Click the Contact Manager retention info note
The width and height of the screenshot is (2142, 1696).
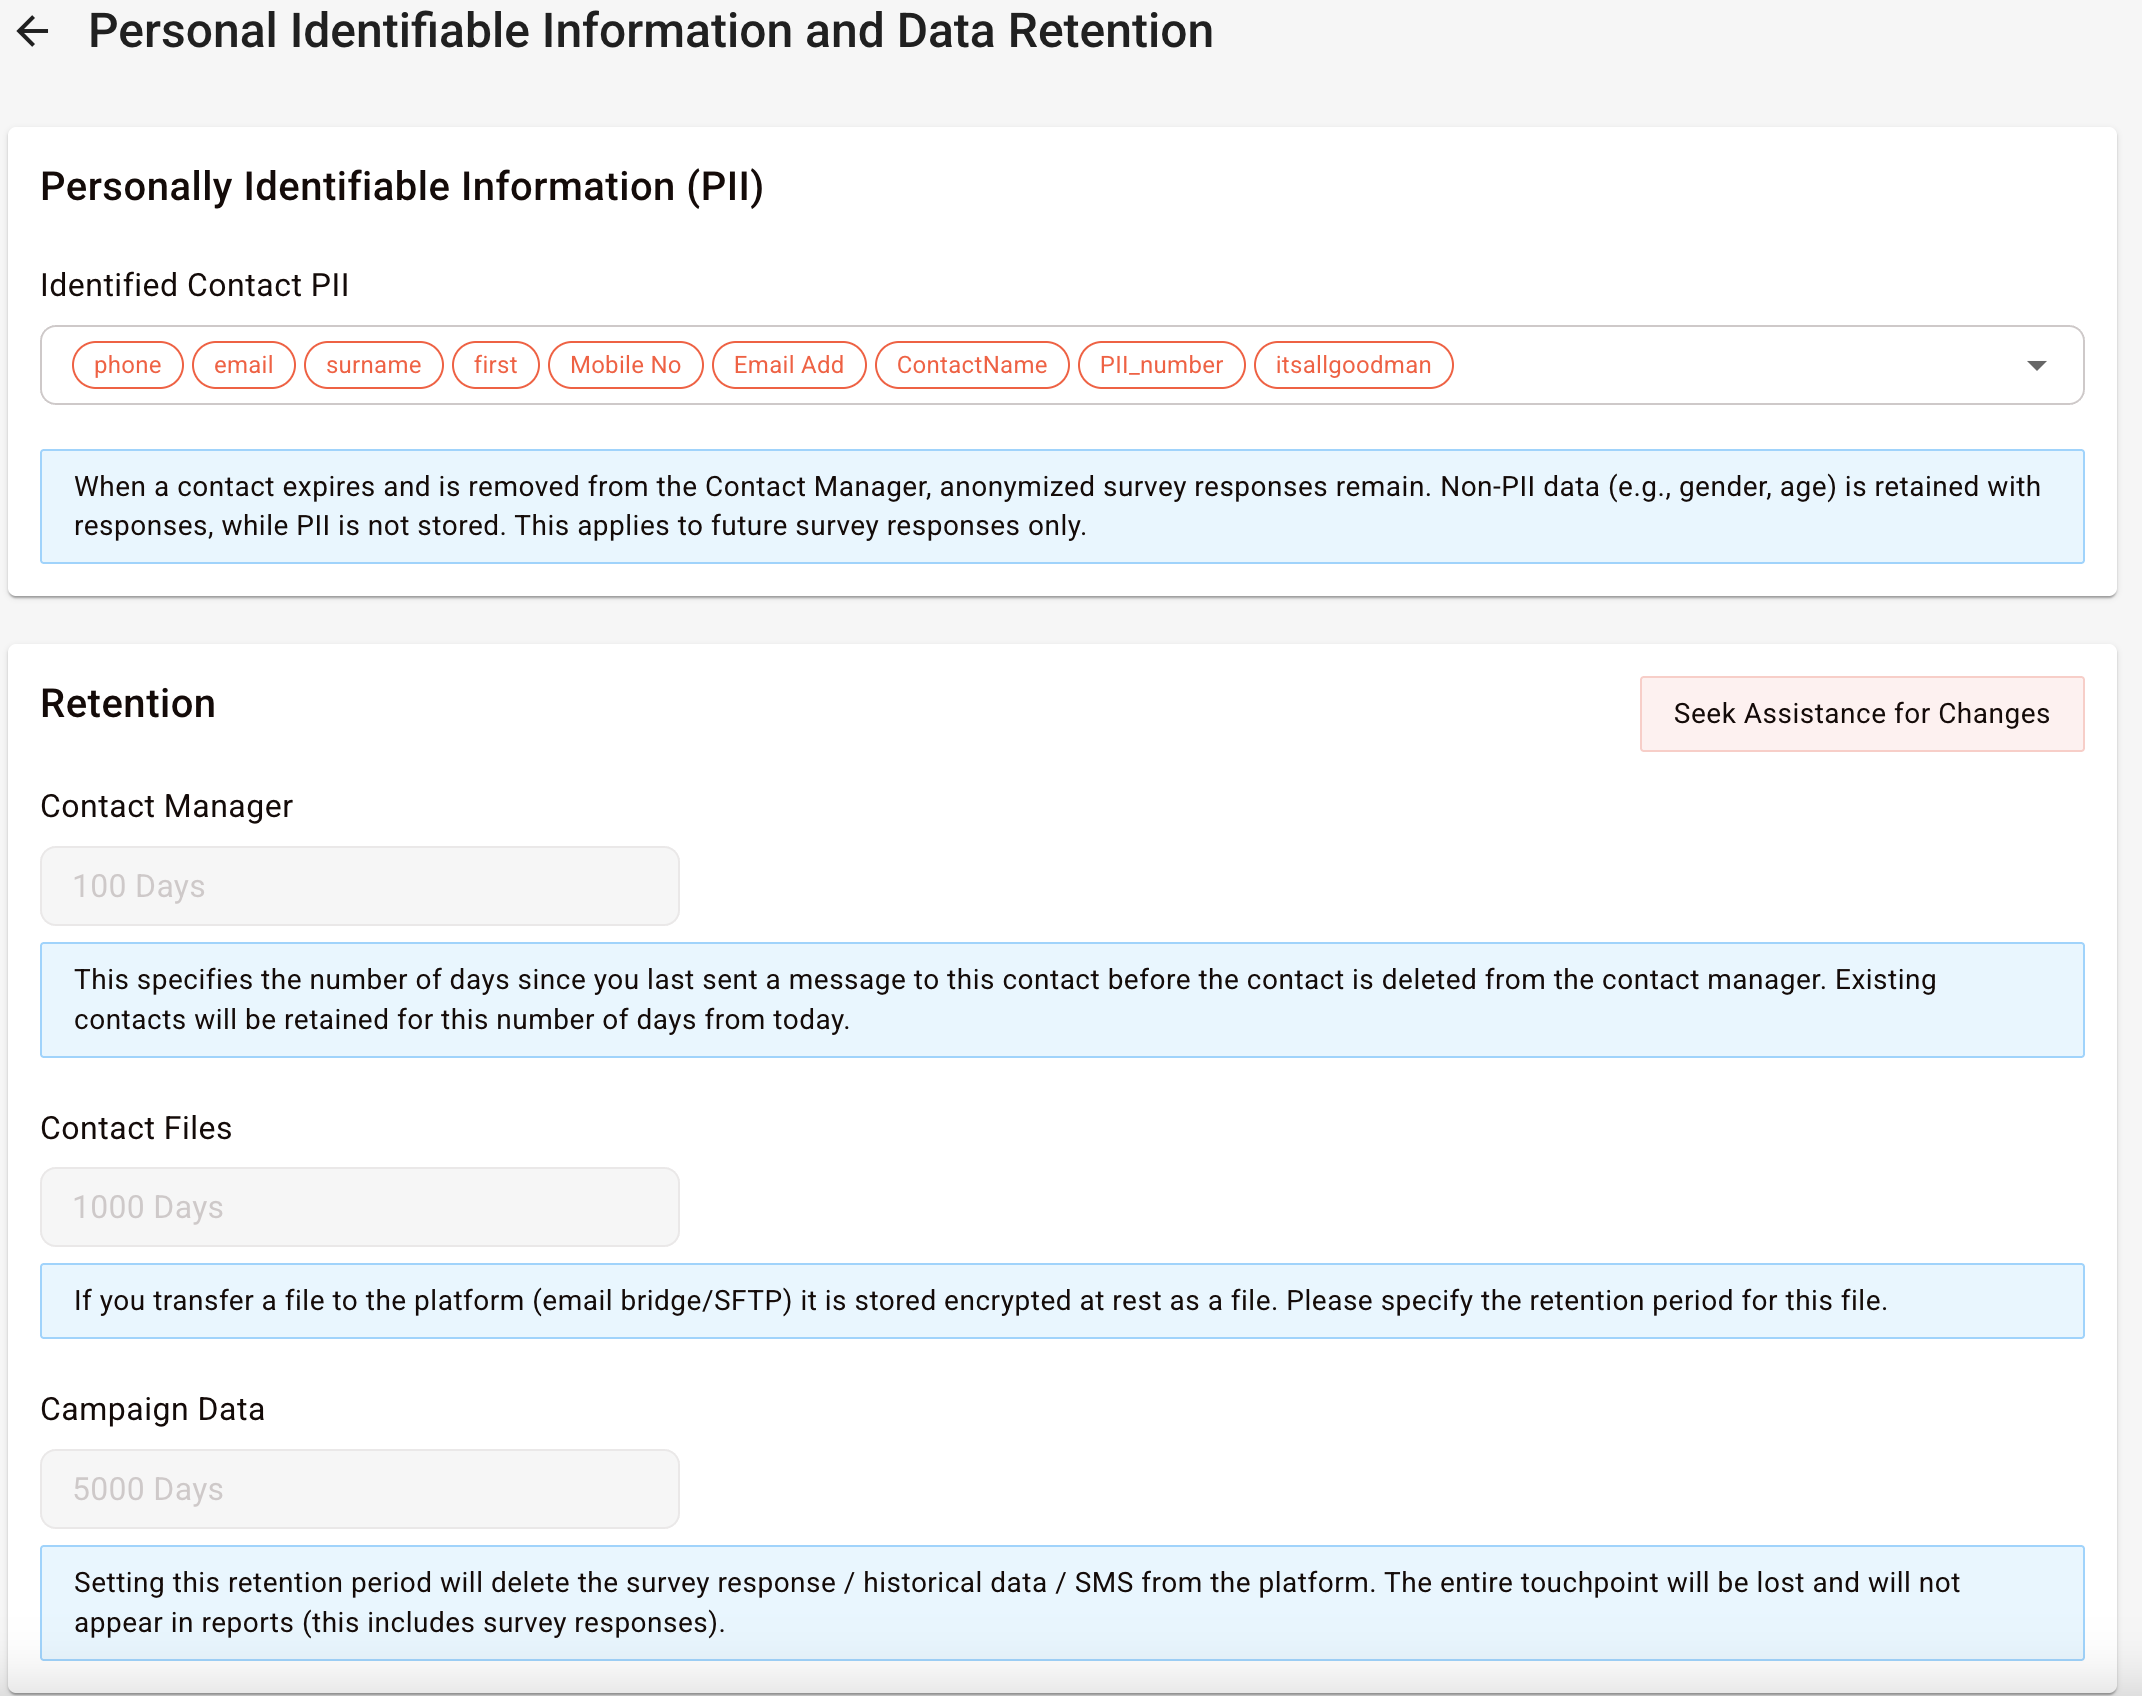tap(1062, 1000)
